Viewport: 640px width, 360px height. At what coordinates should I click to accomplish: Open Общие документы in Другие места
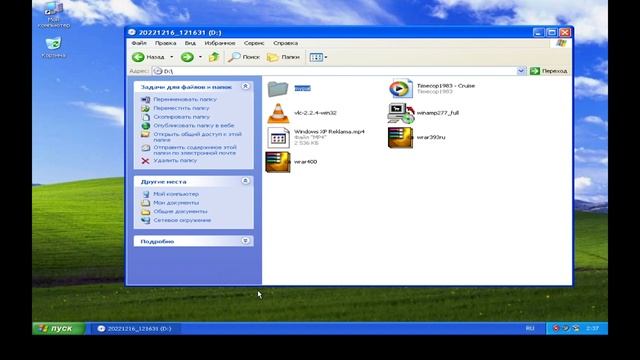180,211
